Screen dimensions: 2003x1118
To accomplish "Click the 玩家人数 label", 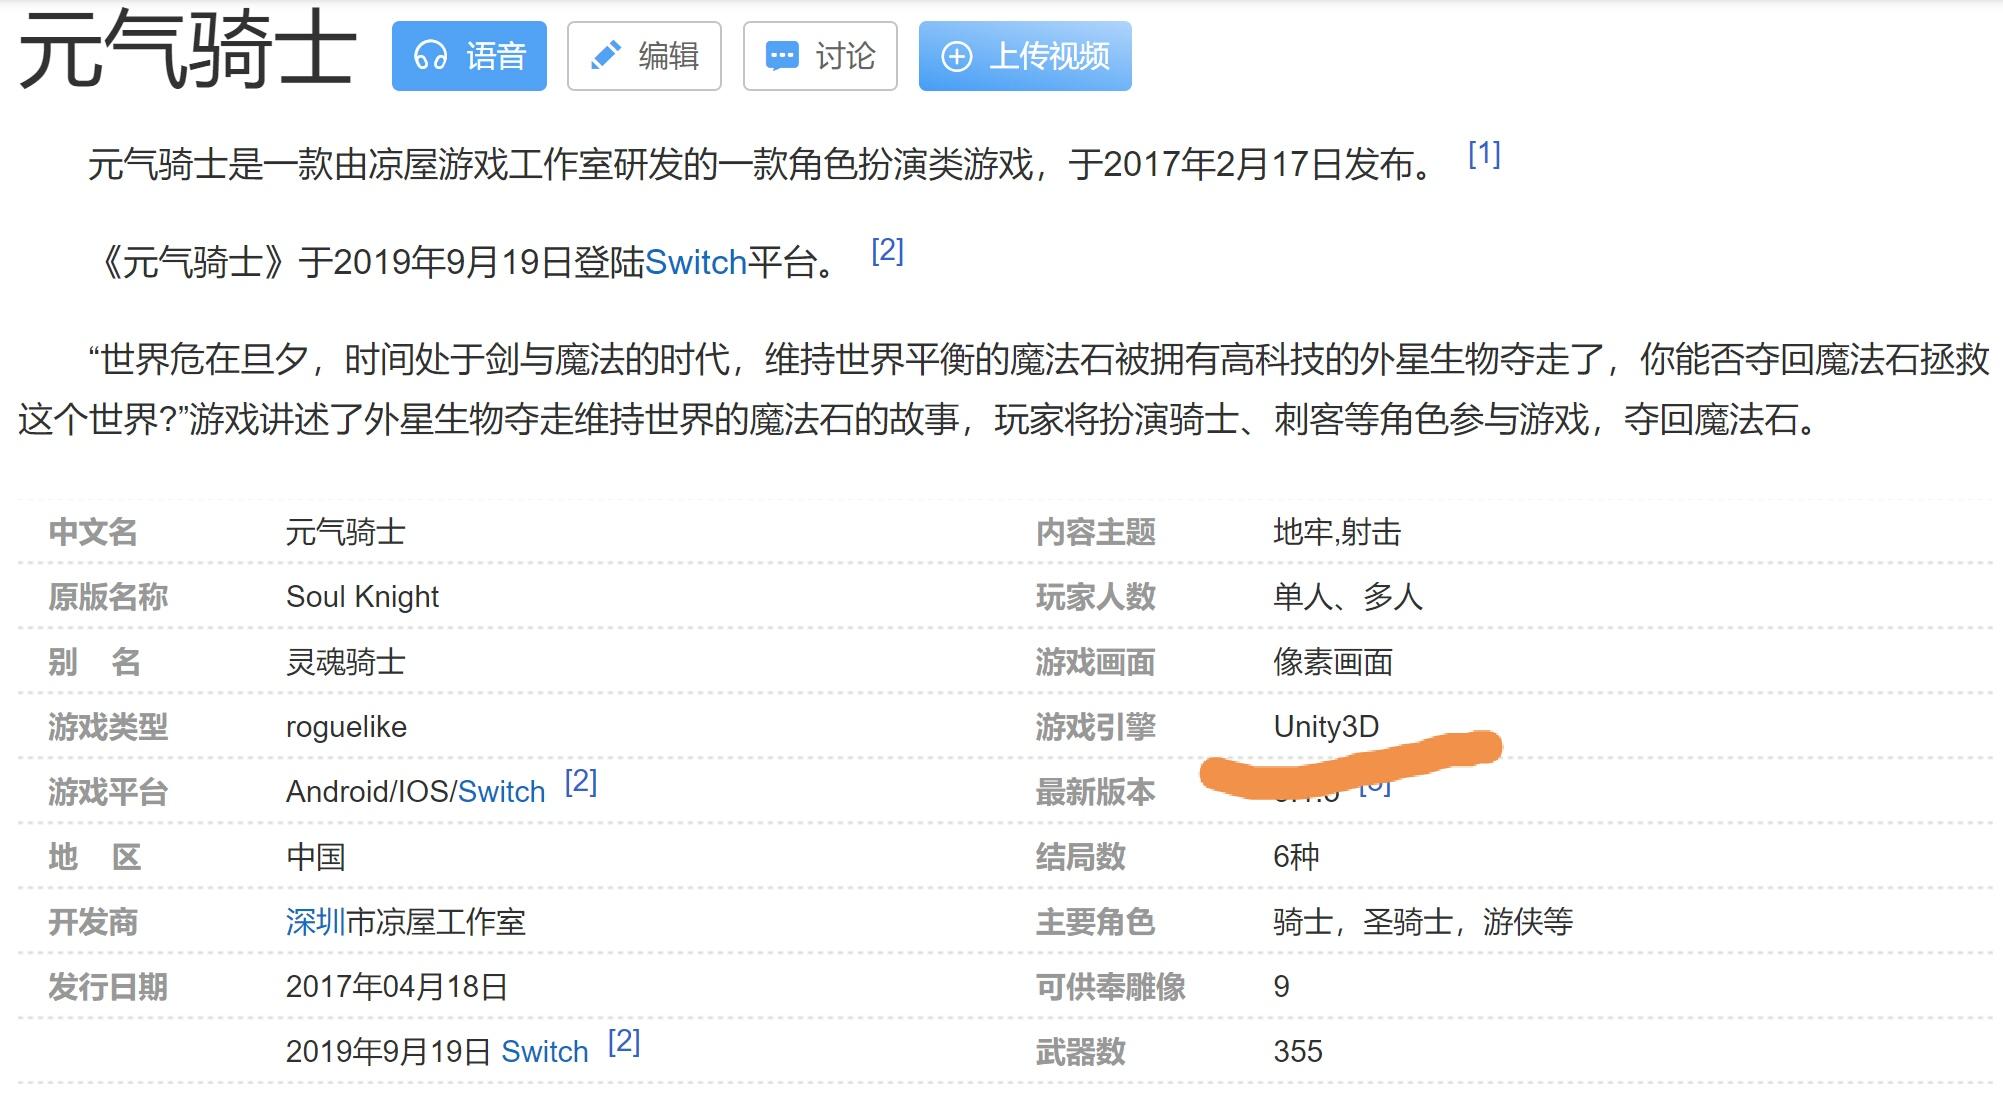I will coord(1095,597).
